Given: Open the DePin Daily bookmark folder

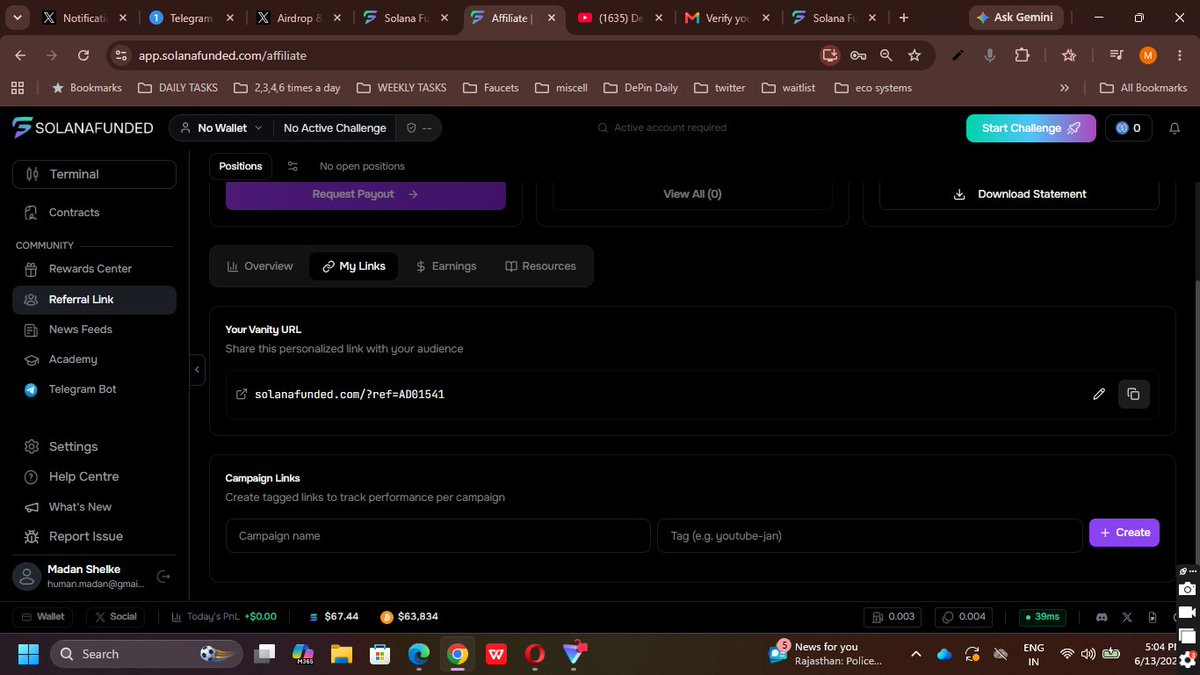Looking at the screenshot, I should (641, 88).
